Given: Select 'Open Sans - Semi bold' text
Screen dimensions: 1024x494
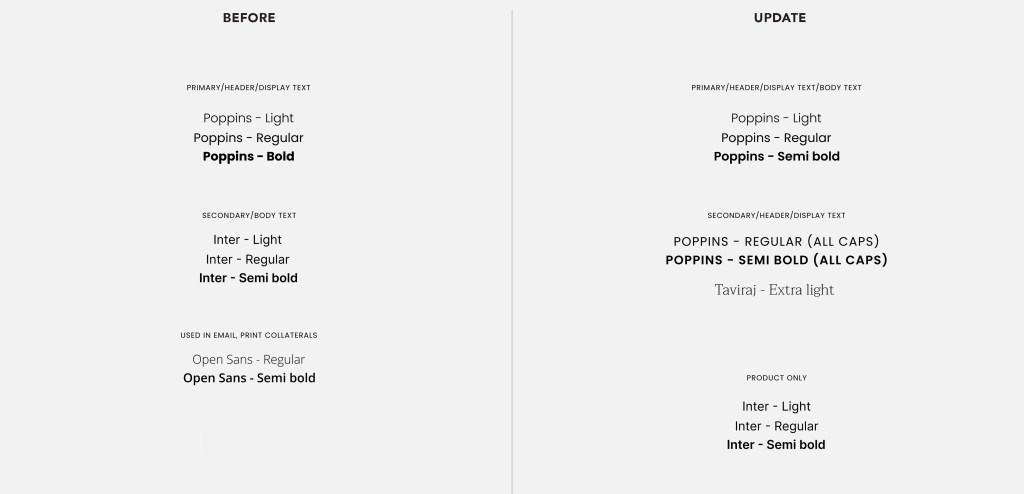Looking at the screenshot, I should click(249, 378).
